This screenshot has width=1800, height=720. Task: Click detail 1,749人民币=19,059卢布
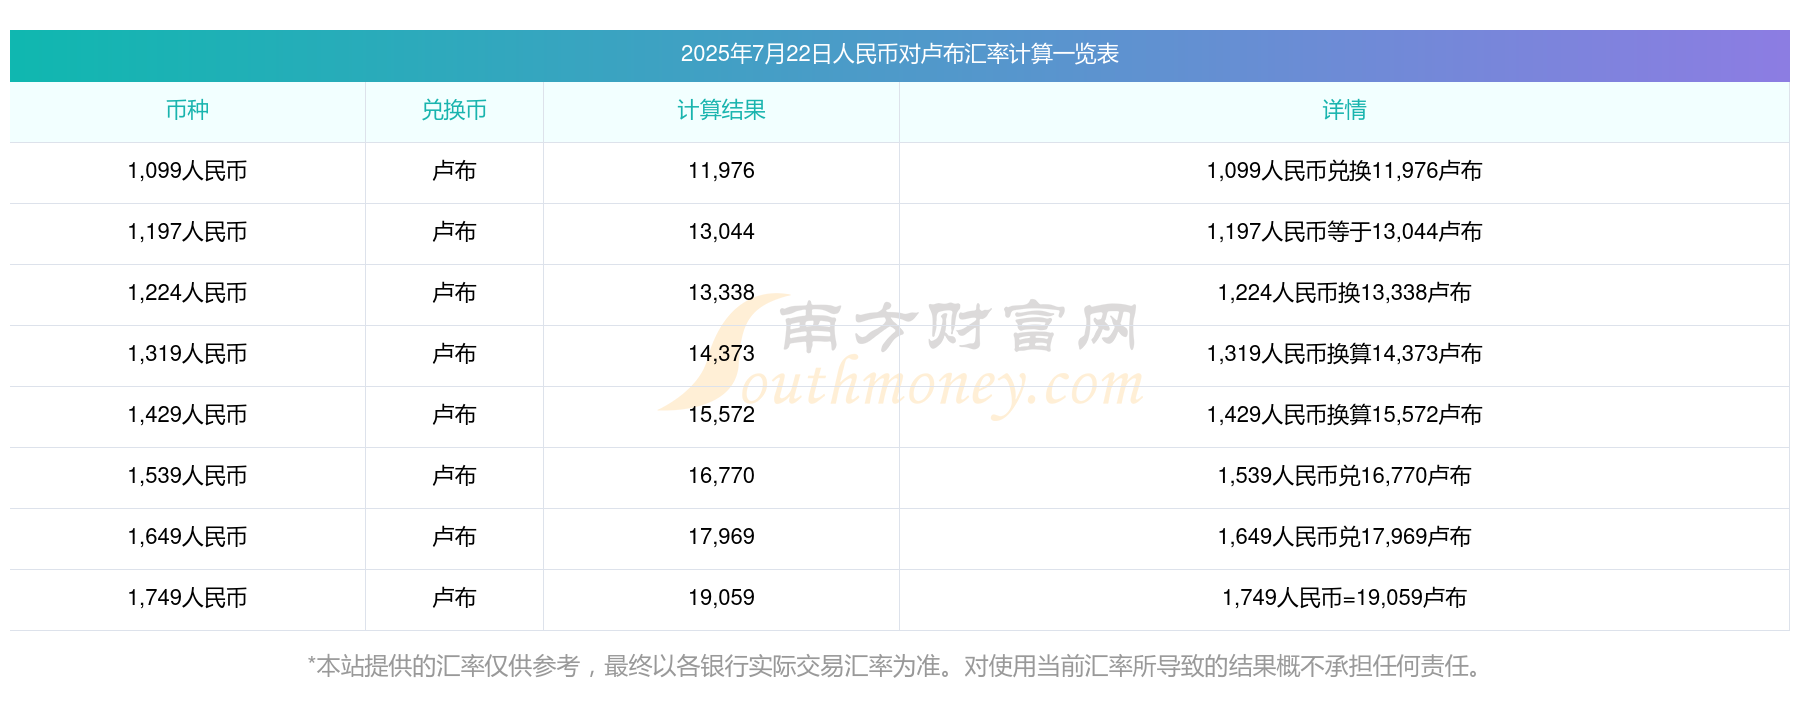pyautogui.click(x=1344, y=598)
